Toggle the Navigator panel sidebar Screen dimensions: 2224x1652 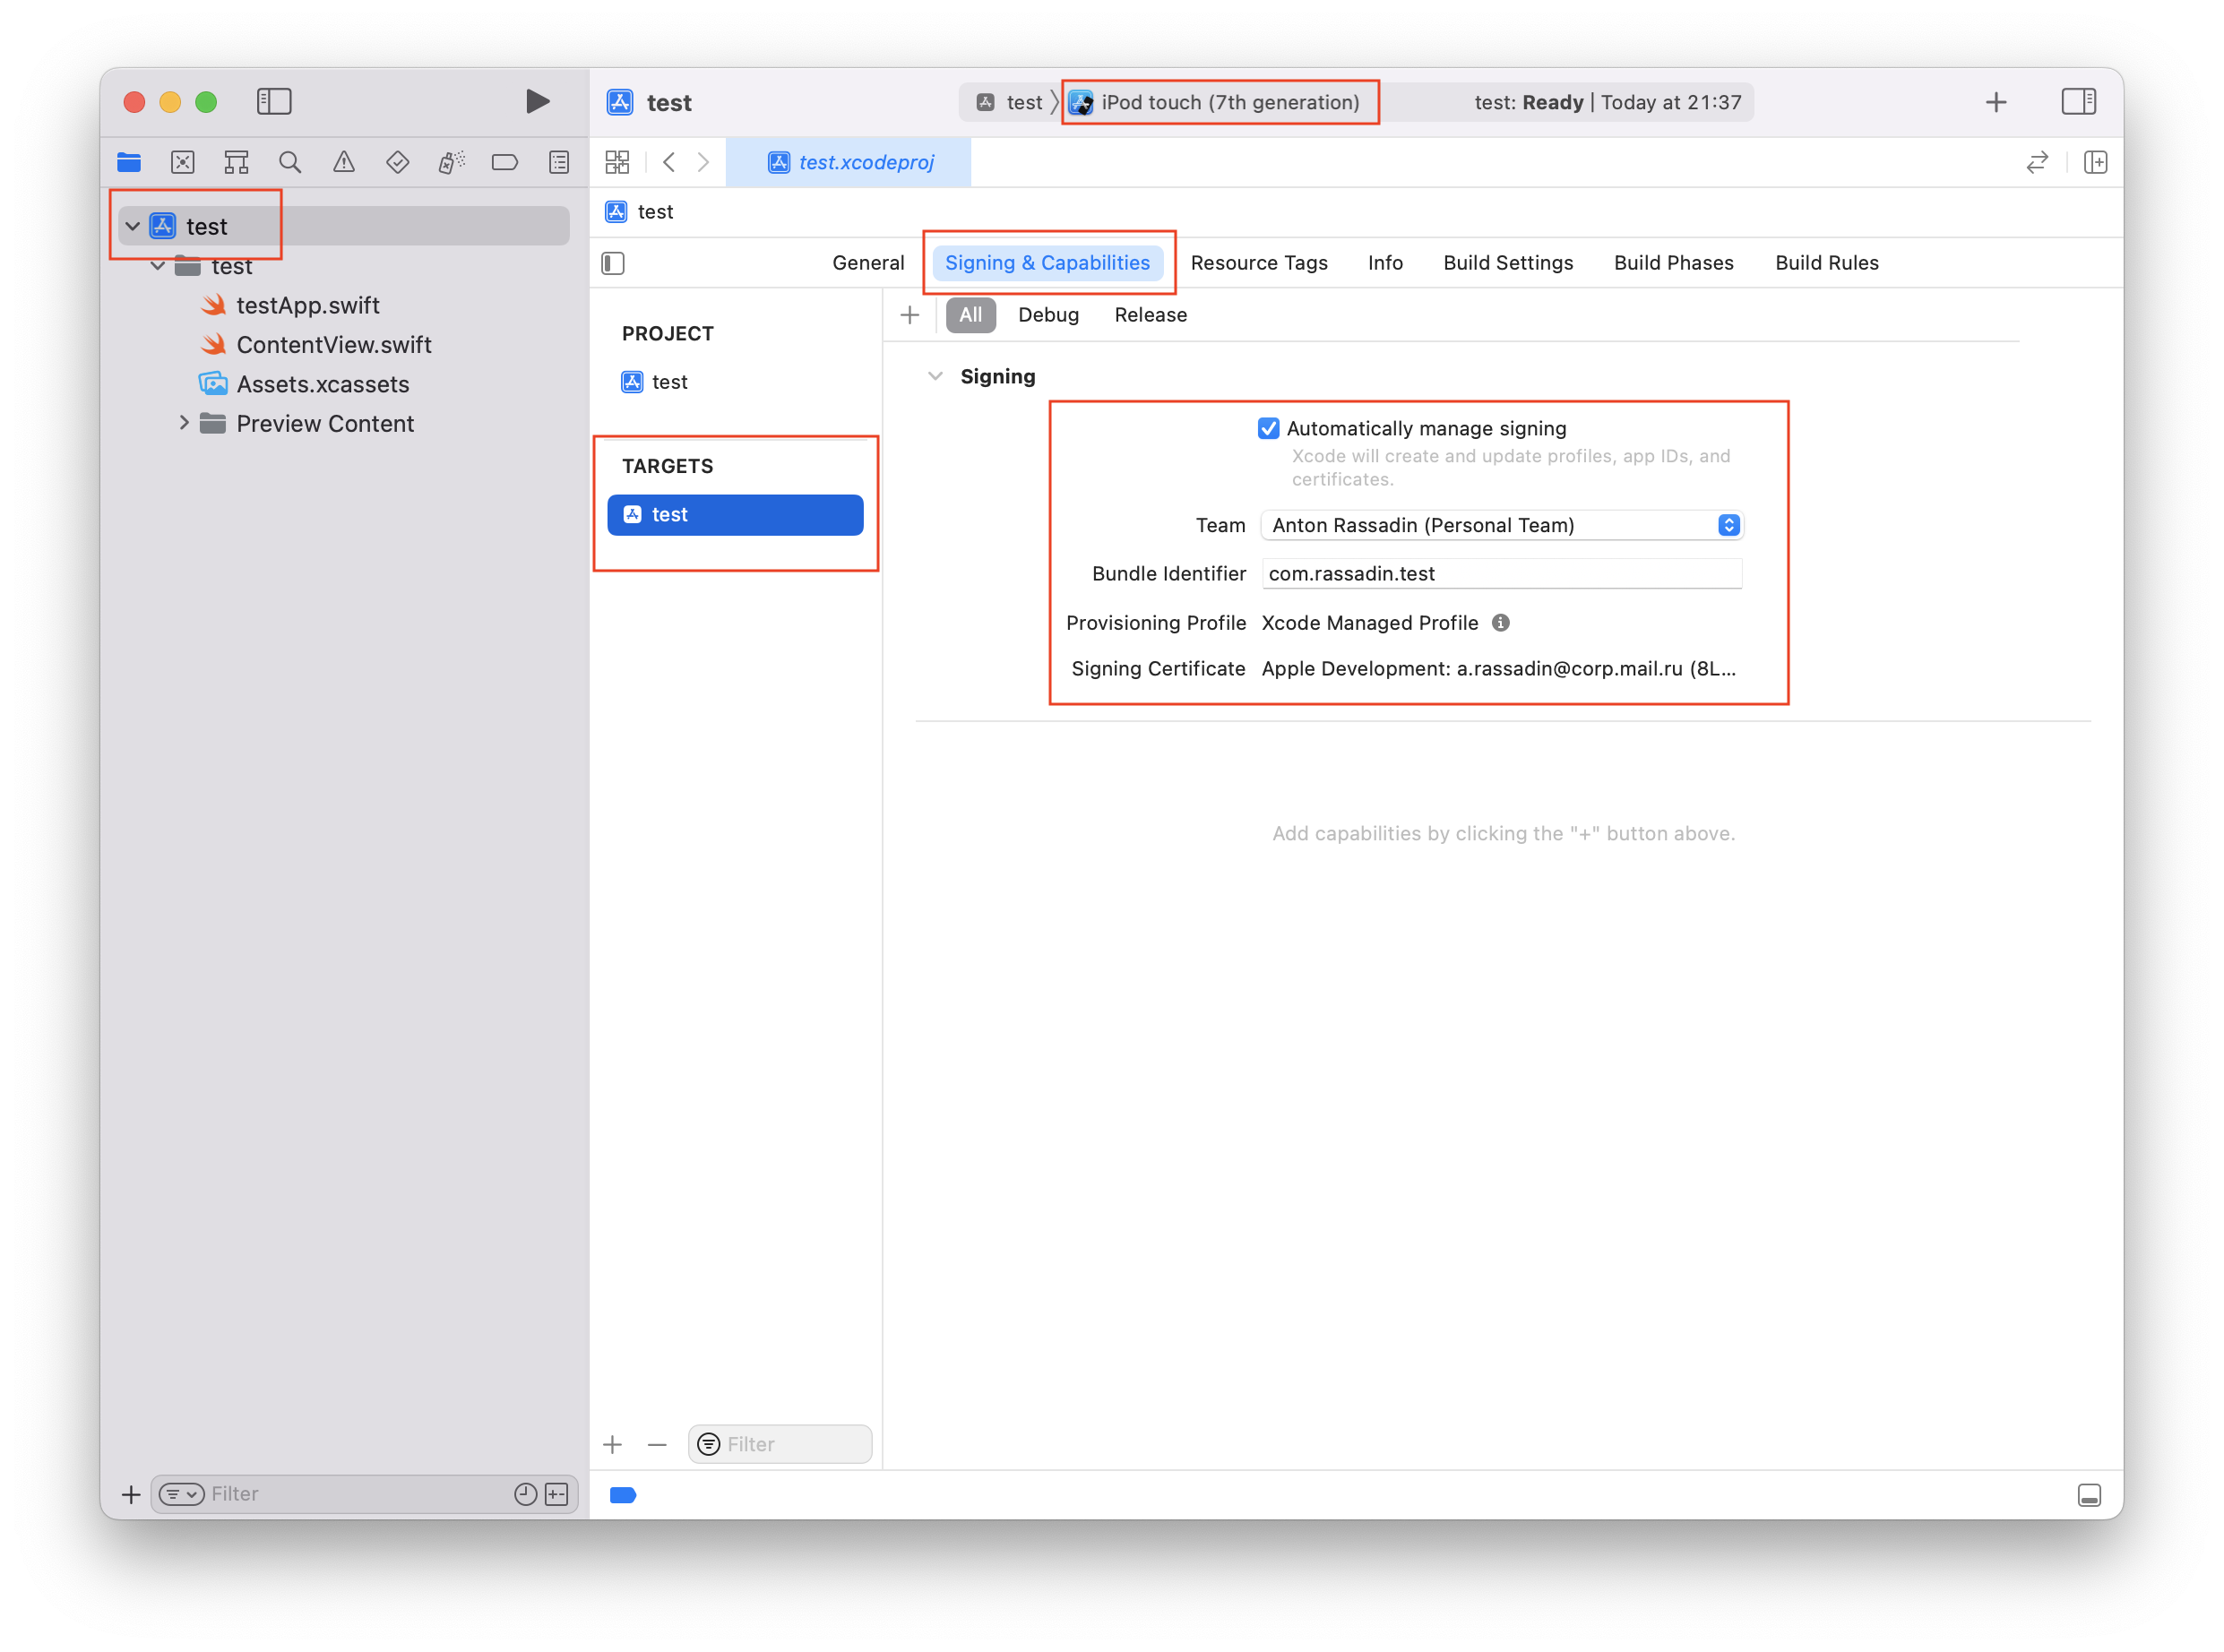tap(278, 100)
